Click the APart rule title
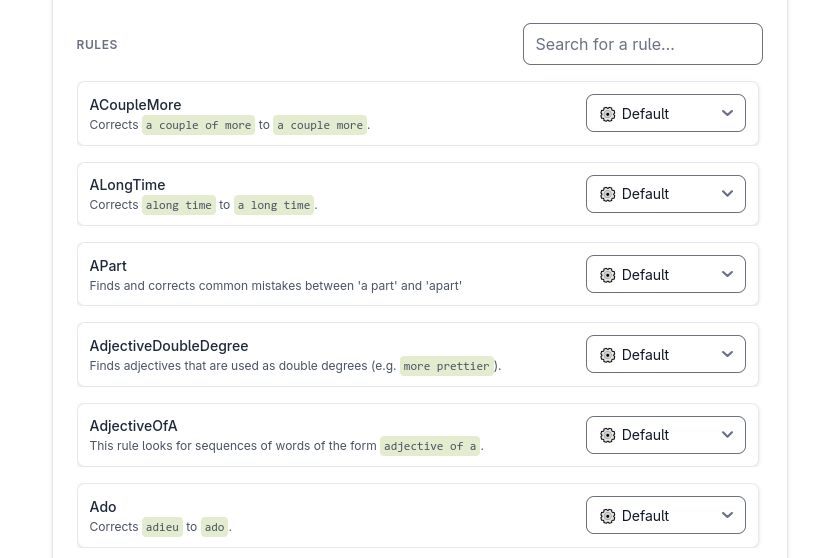The height and width of the screenshot is (558, 835). click(108, 266)
